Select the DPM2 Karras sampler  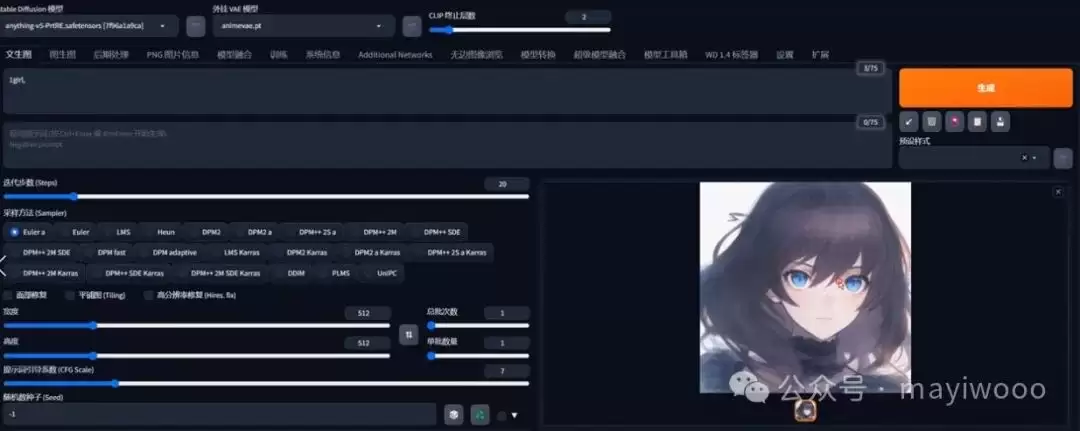point(301,253)
